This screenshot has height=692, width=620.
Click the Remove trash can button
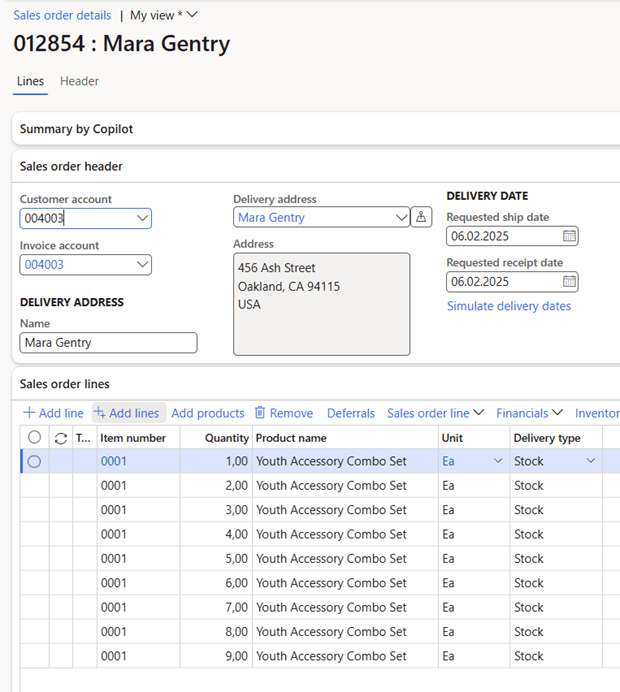point(284,413)
